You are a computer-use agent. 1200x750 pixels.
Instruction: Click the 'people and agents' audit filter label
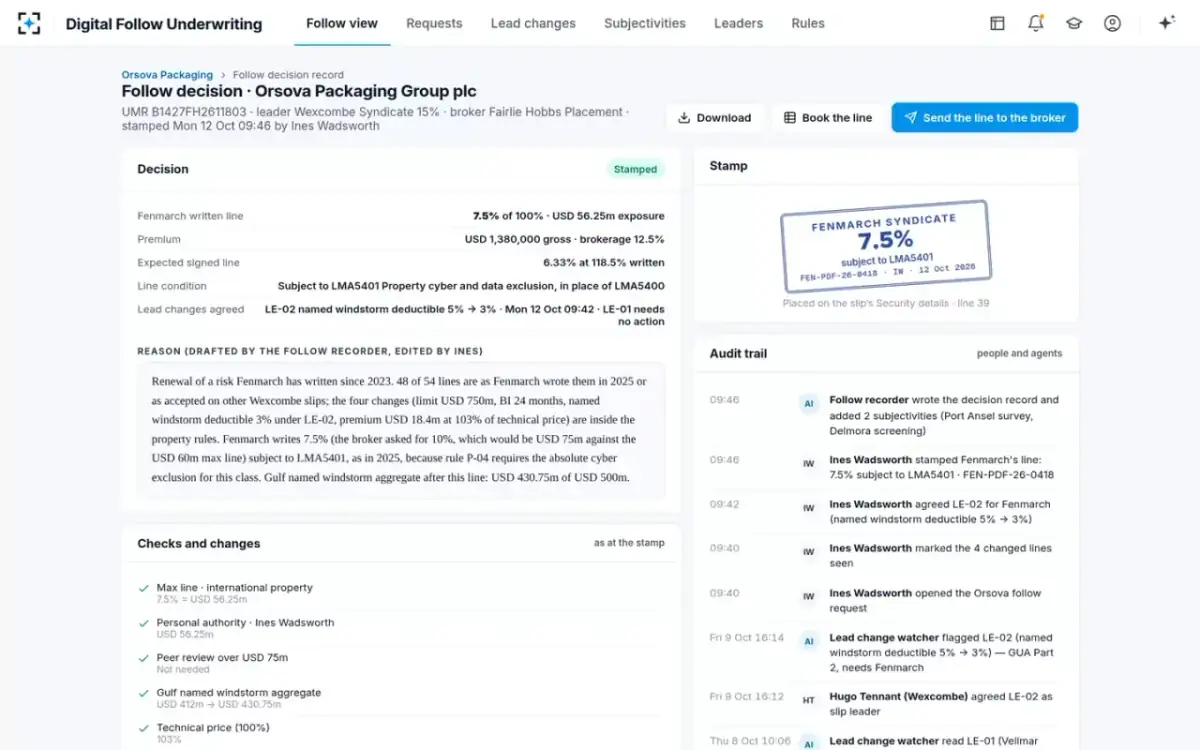(1019, 353)
